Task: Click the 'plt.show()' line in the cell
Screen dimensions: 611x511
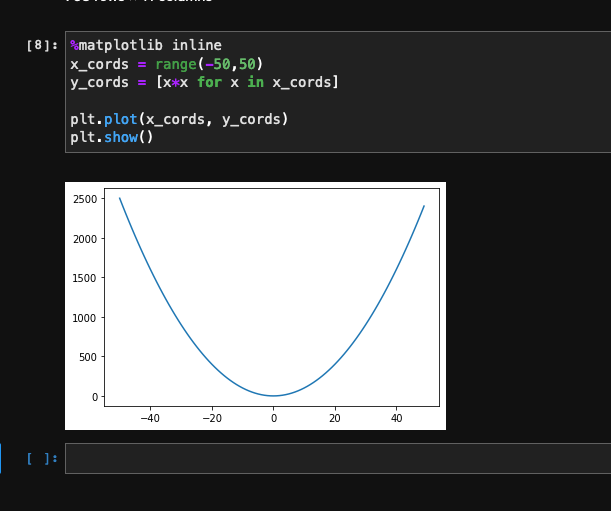Action: click(112, 137)
